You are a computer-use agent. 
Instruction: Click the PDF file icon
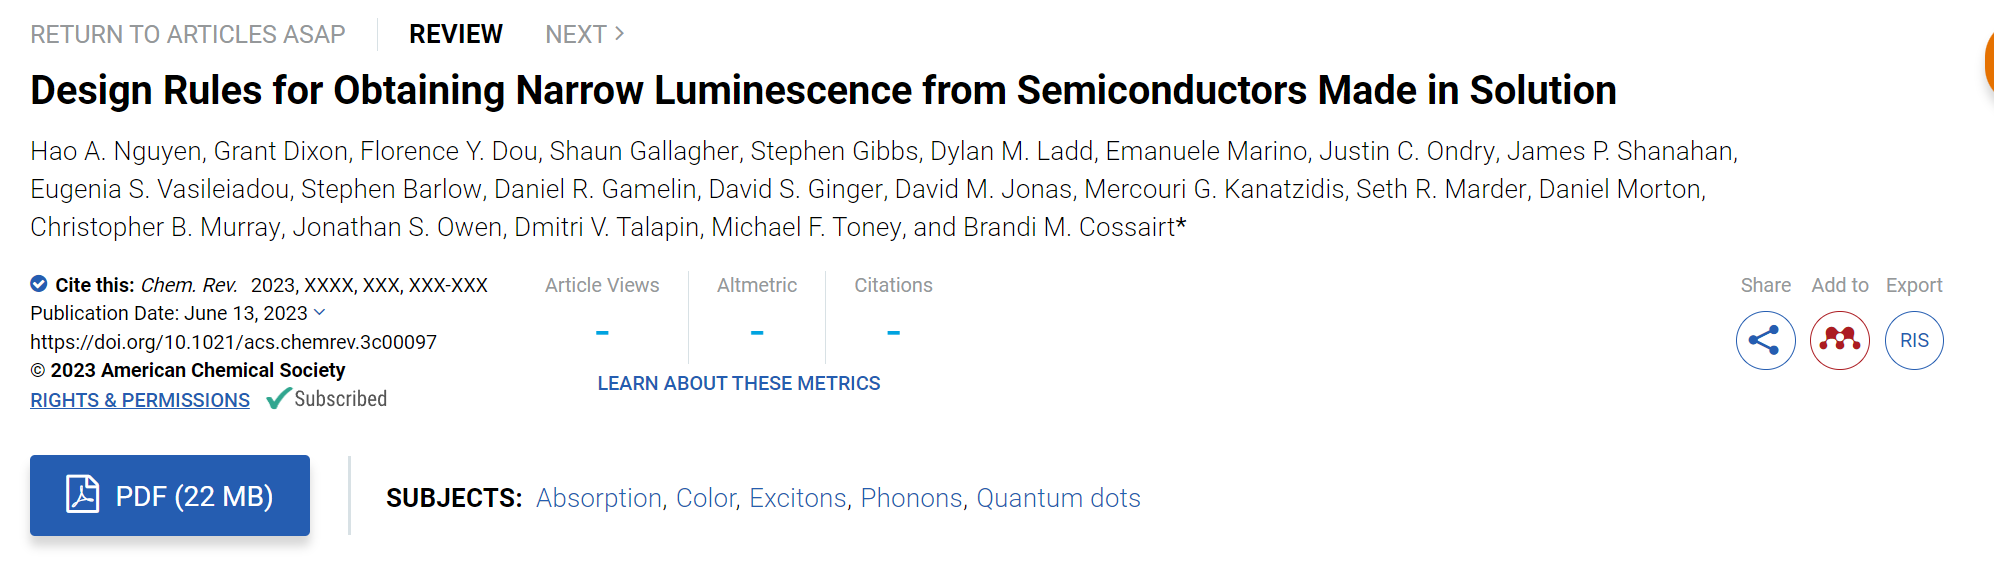pos(82,495)
